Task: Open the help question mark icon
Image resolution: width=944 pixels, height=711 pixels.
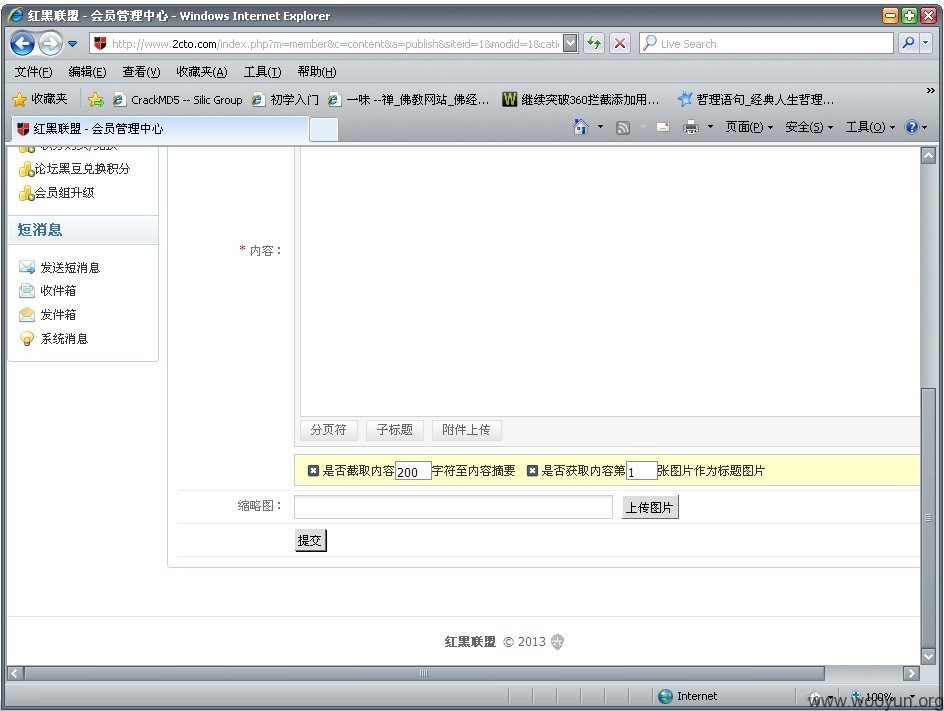Action: (912, 127)
